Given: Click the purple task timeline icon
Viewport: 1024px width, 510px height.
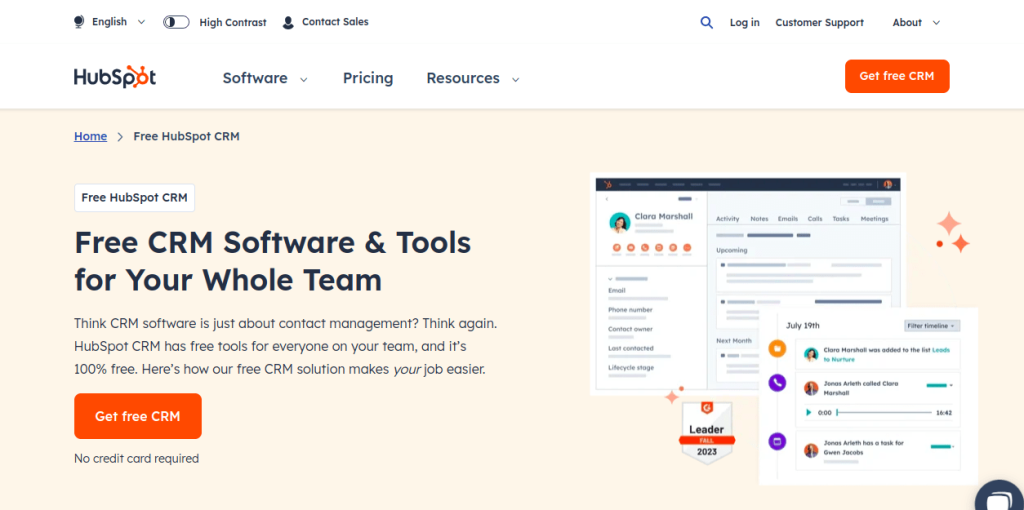Looking at the screenshot, I should point(777,441).
